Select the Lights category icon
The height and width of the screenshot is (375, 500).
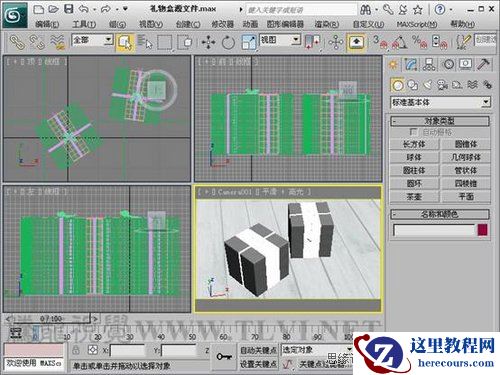coord(428,85)
